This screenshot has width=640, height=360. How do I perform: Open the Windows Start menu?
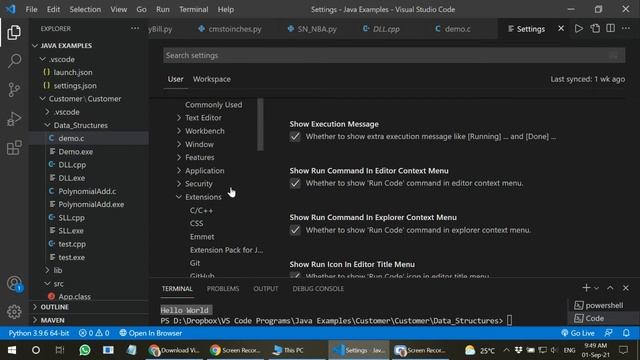[x=12, y=350]
